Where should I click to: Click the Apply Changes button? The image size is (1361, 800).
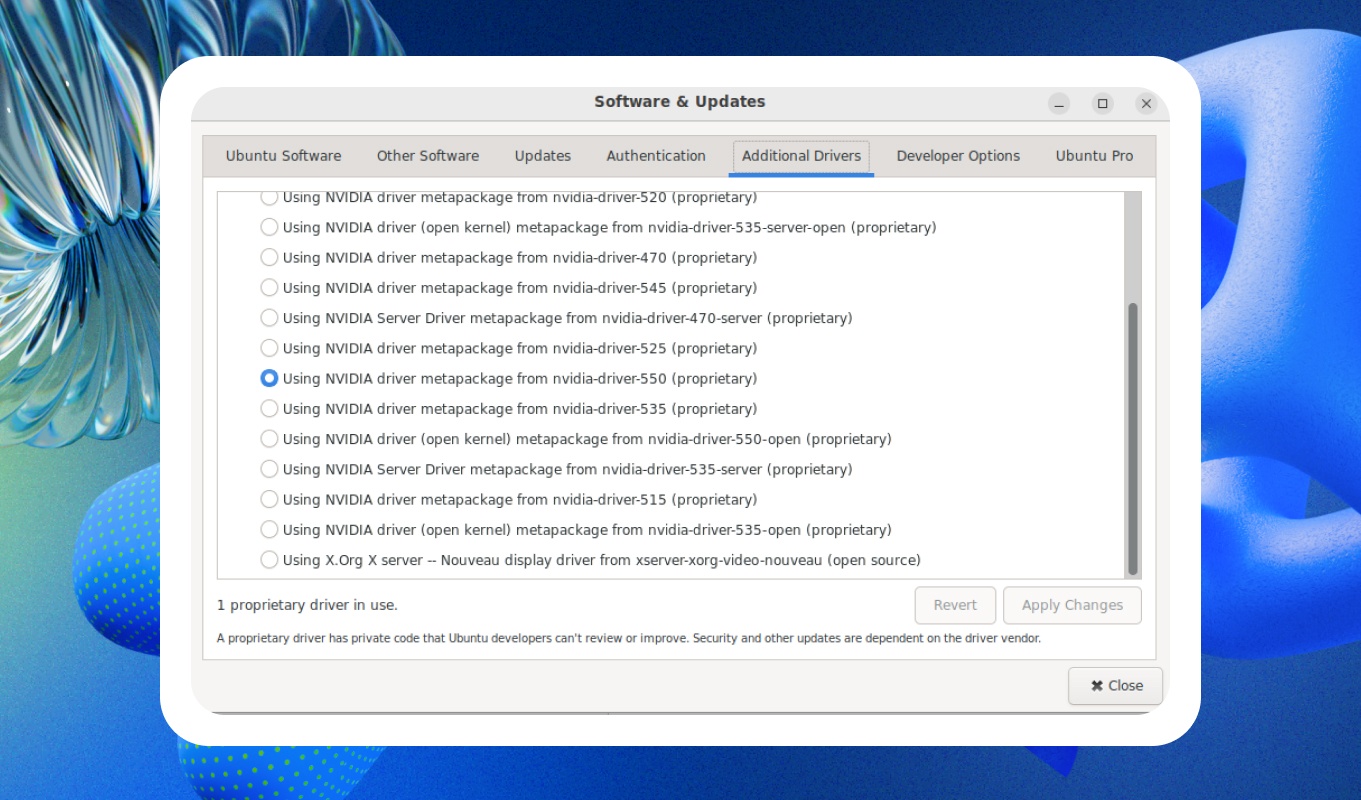pos(1072,605)
